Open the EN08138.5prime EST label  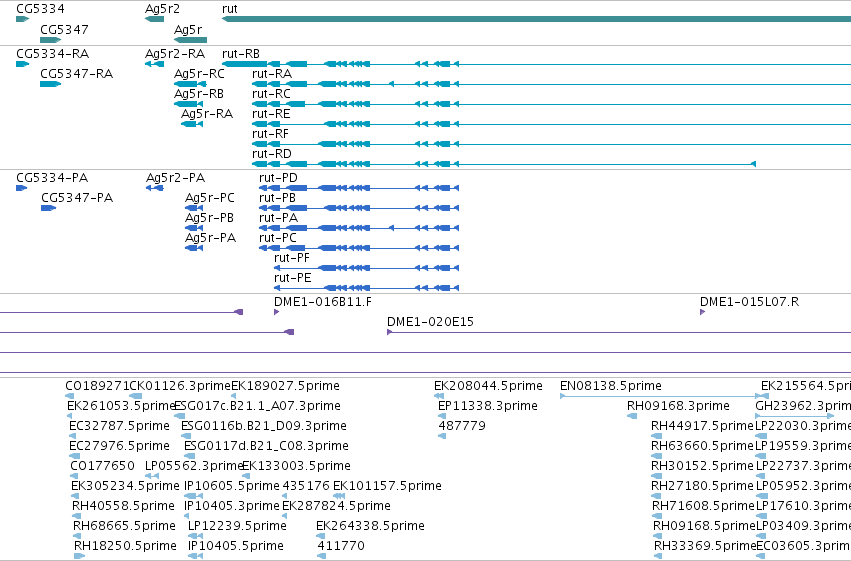[611, 386]
